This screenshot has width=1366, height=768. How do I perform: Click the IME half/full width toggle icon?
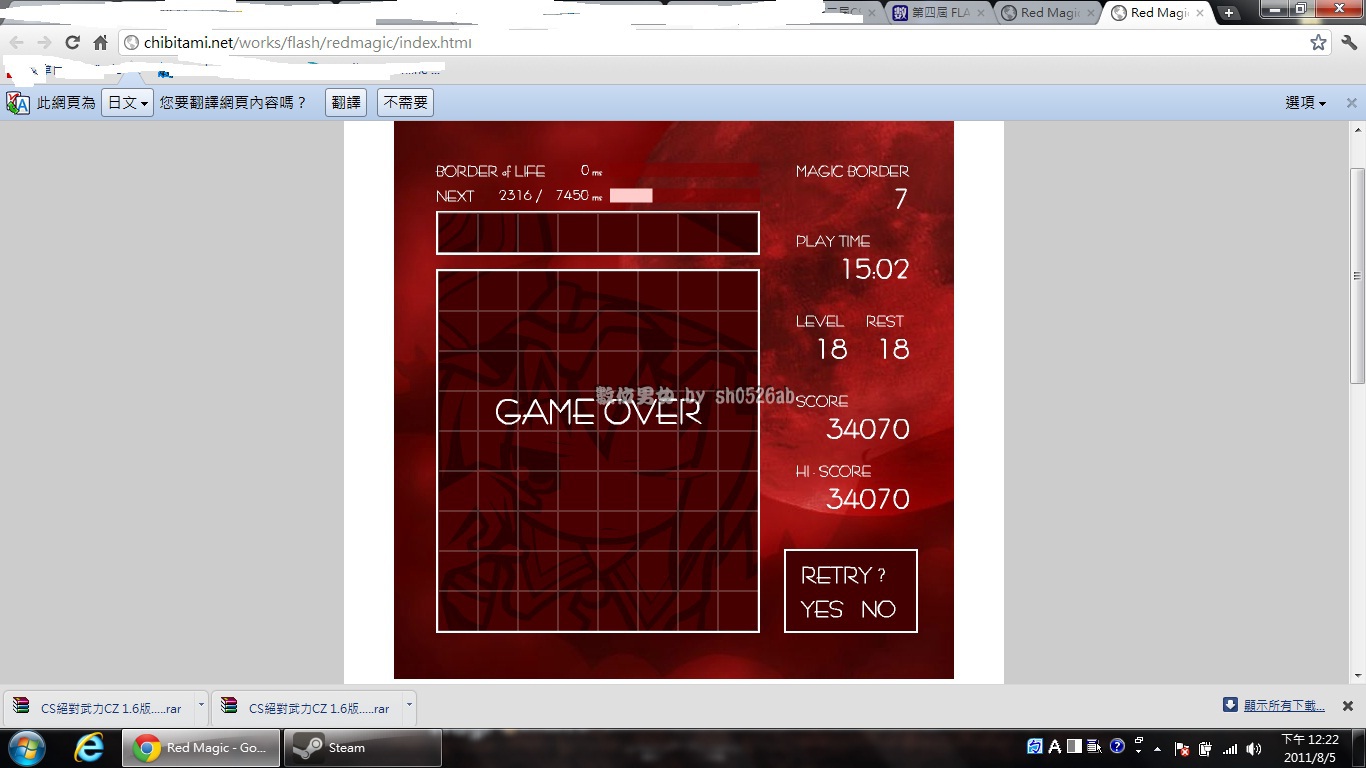pyautogui.click(x=1074, y=746)
